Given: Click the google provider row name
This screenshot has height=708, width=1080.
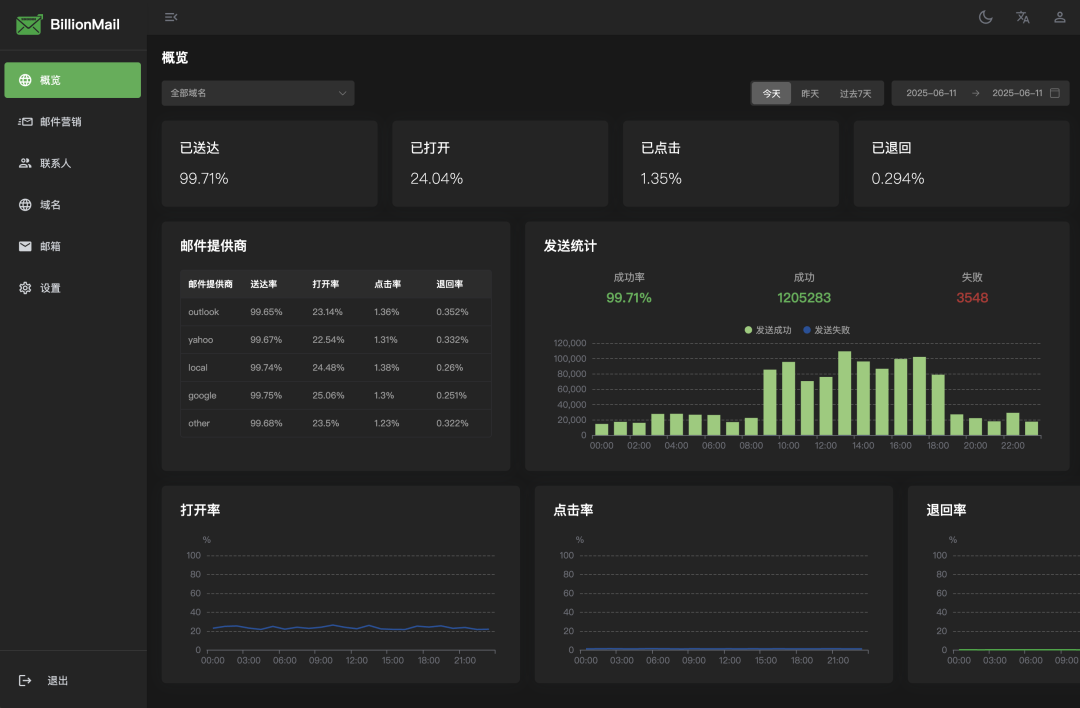Looking at the screenshot, I should [x=202, y=395].
